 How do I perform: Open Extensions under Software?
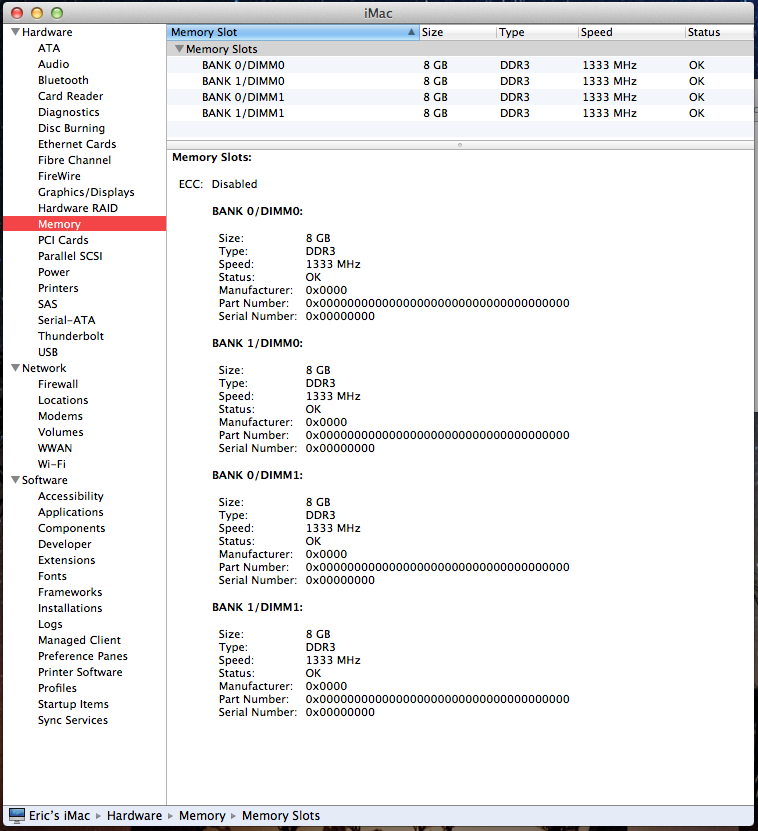click(x=67, y=560)
